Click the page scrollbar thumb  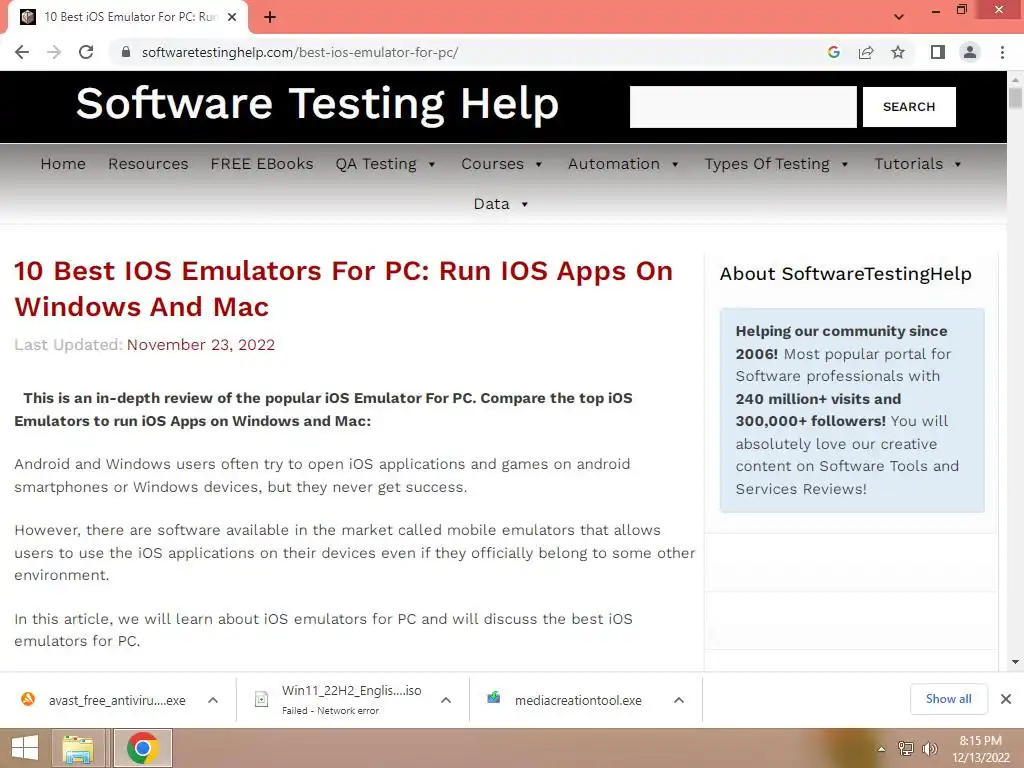click(1015, 98)
